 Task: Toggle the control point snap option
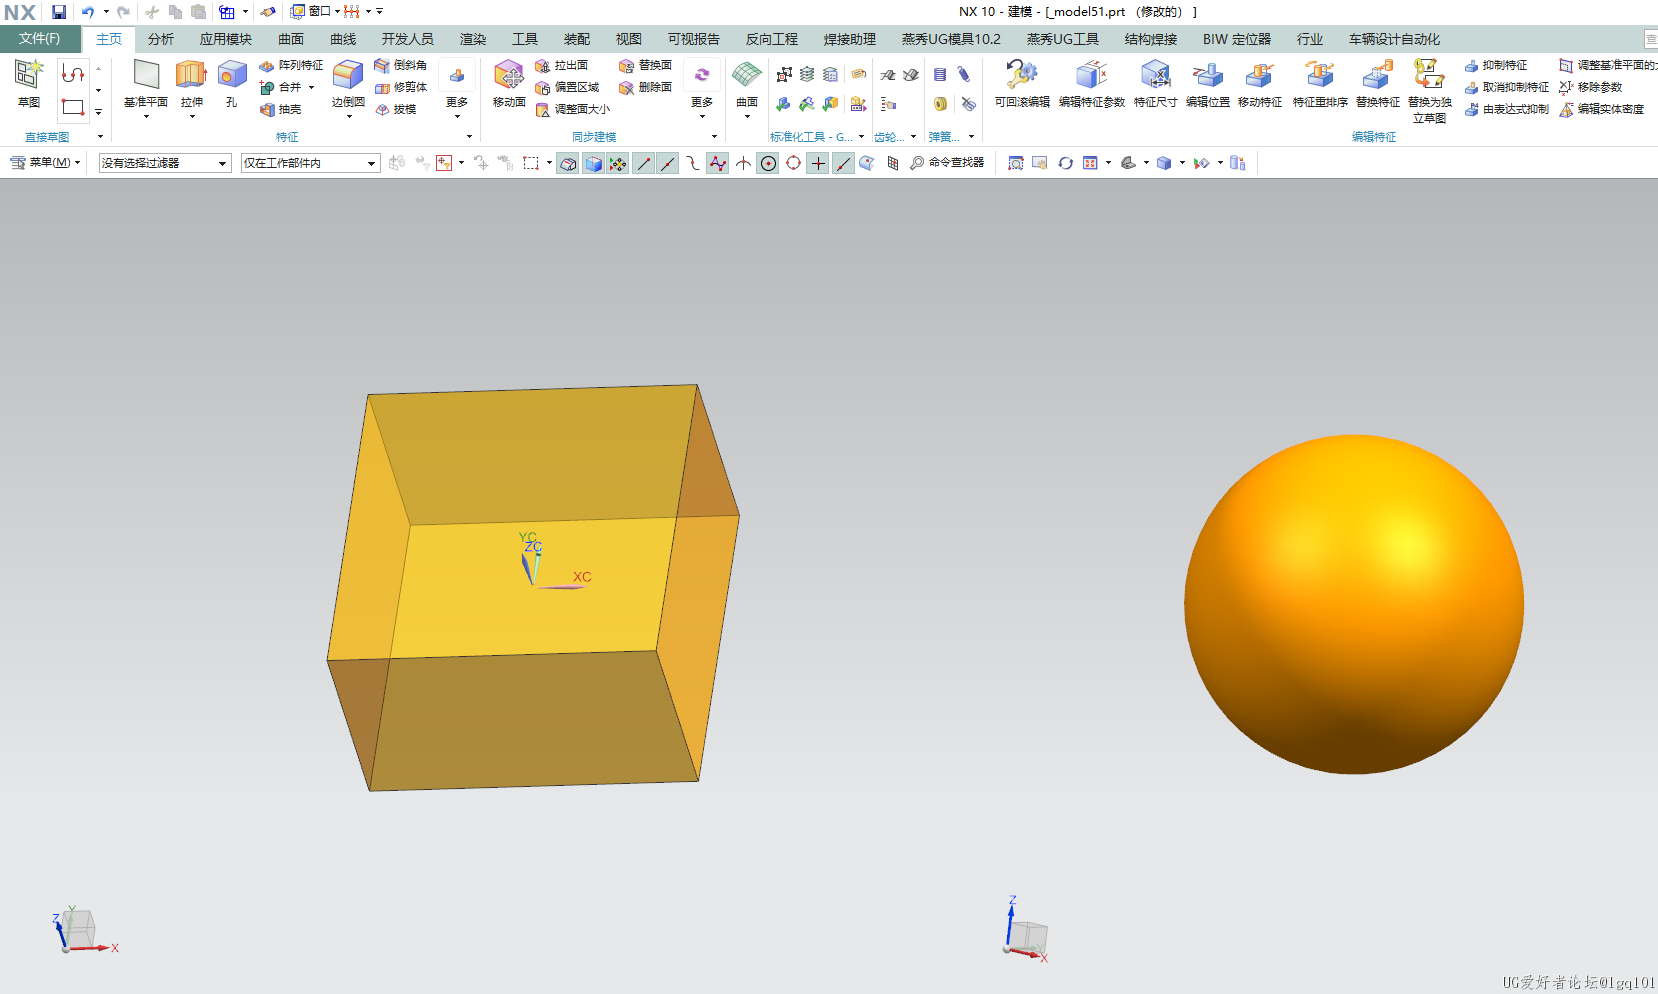coord(693,163)
